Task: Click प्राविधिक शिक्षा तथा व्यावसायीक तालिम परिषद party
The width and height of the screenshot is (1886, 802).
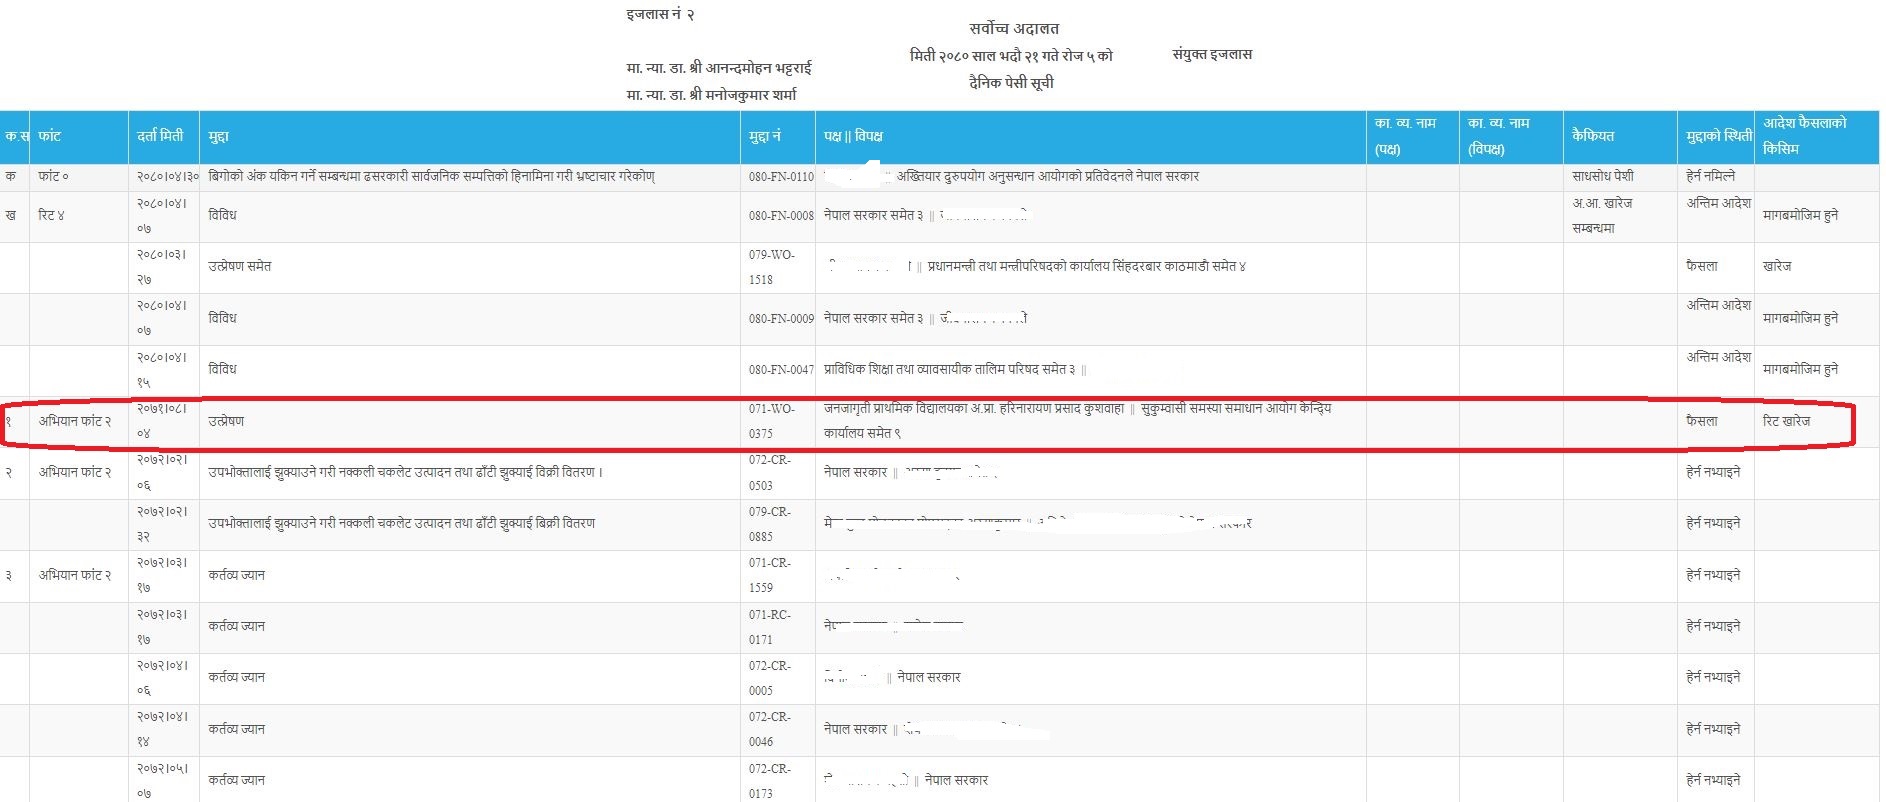Action: tap(955, 370)
